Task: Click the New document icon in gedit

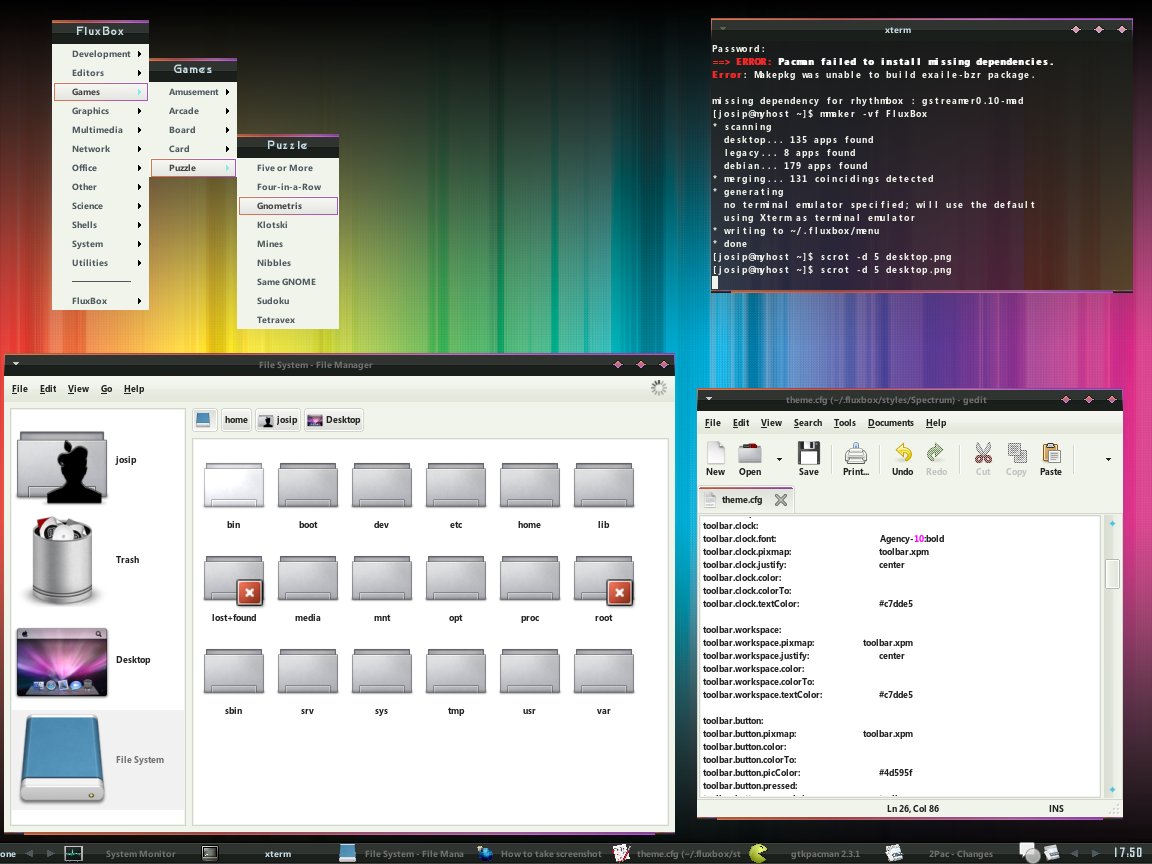Action: (715, 458)
